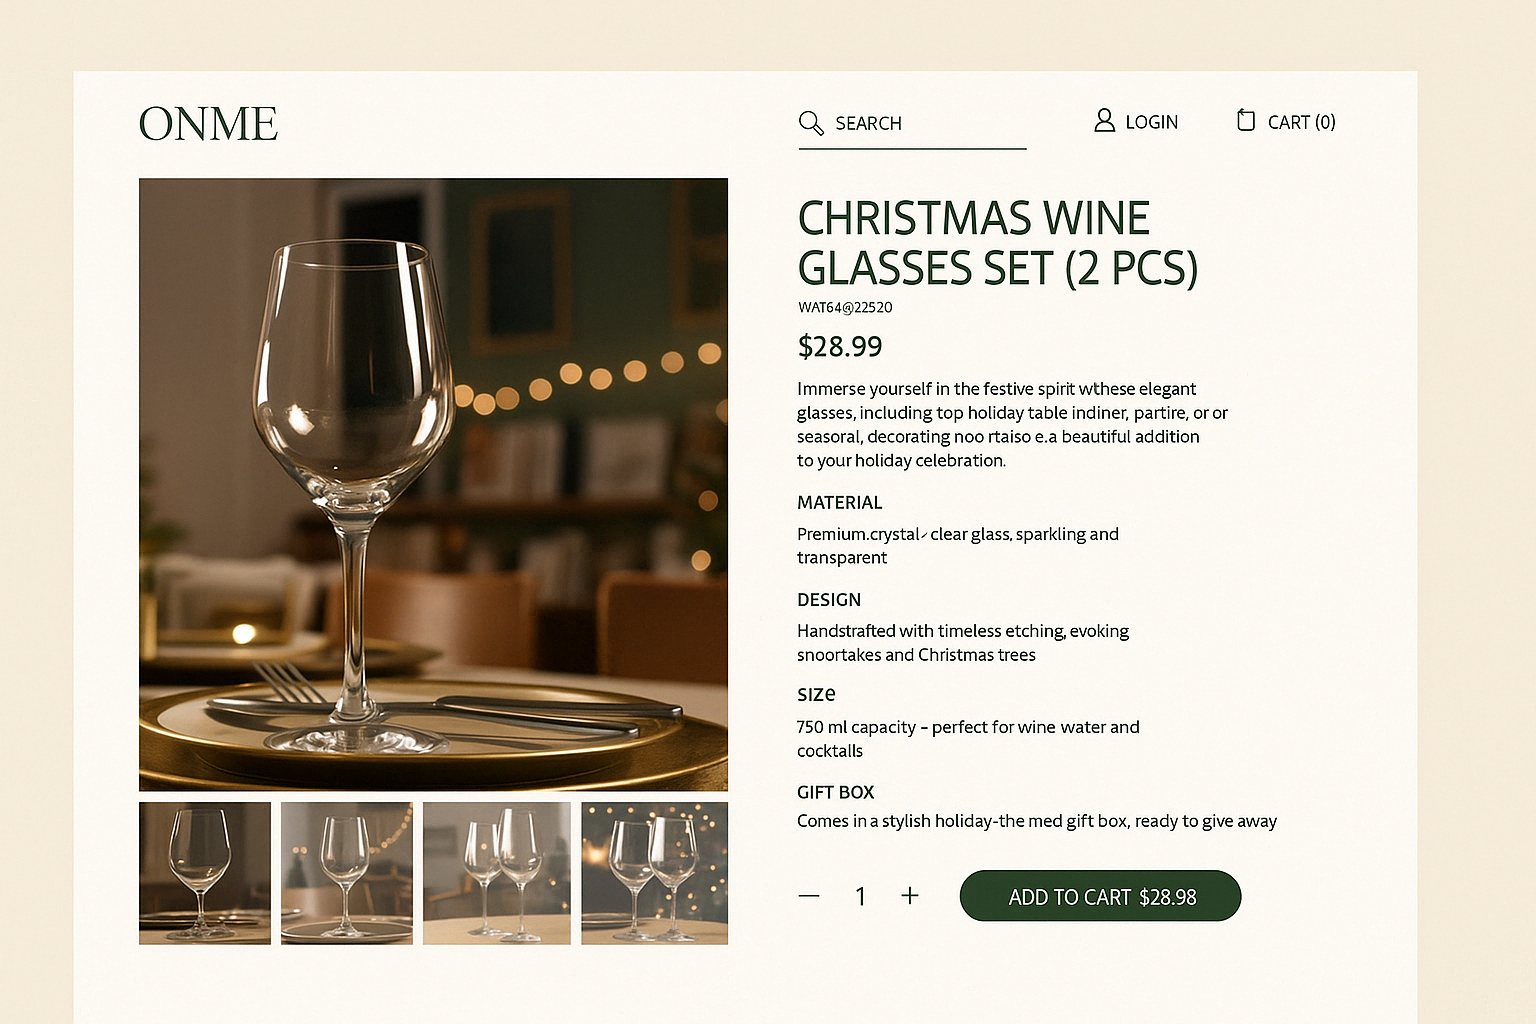The width and height of the screenshot is (1536, 1024).
Task: Select the quantity stepper's minus control
Action: (x=809, y=896)
